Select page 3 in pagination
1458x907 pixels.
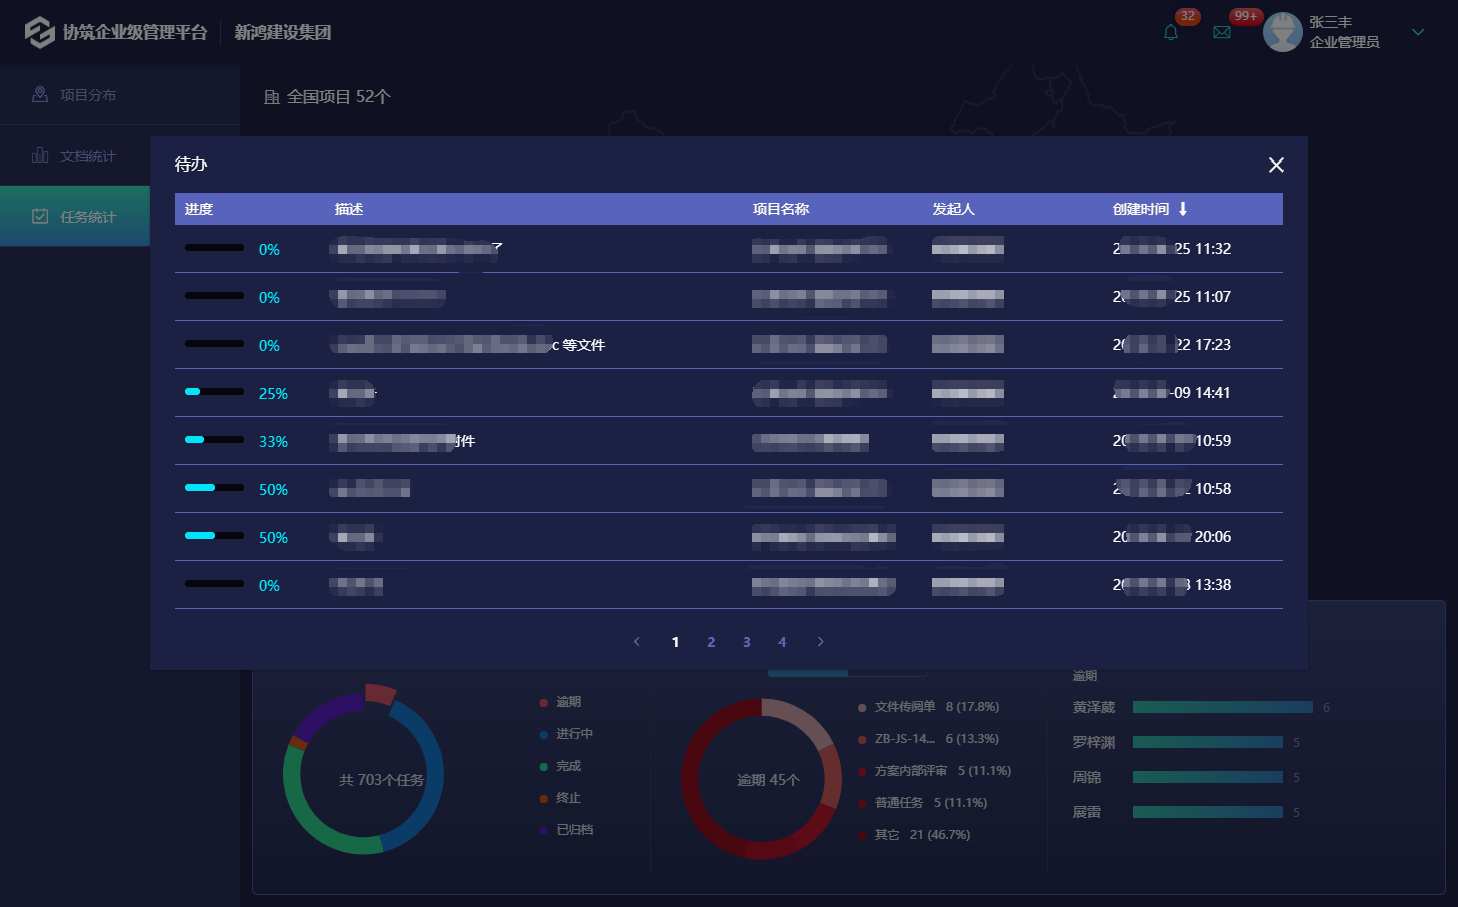(x=746, y=642)
